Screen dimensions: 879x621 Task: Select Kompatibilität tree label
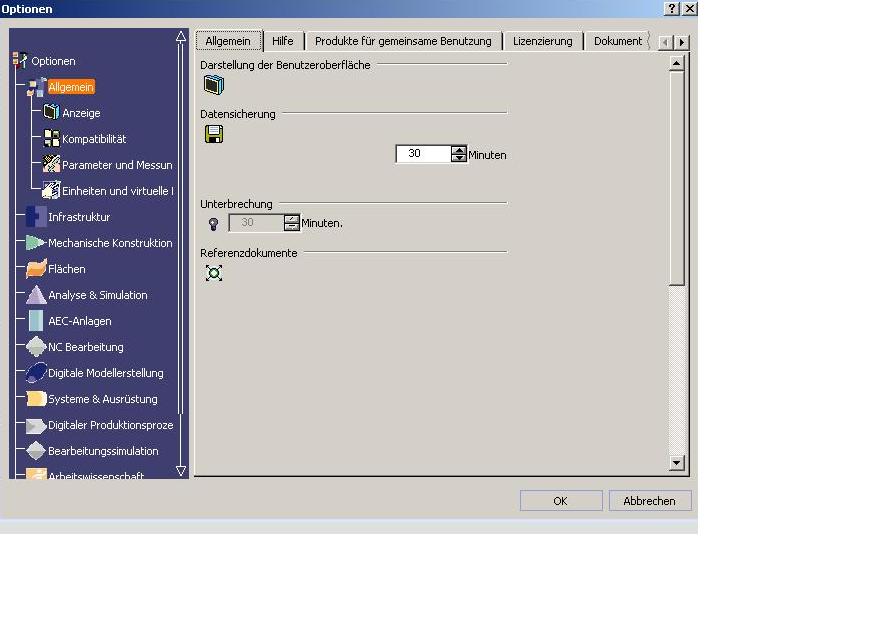point(94,138)
